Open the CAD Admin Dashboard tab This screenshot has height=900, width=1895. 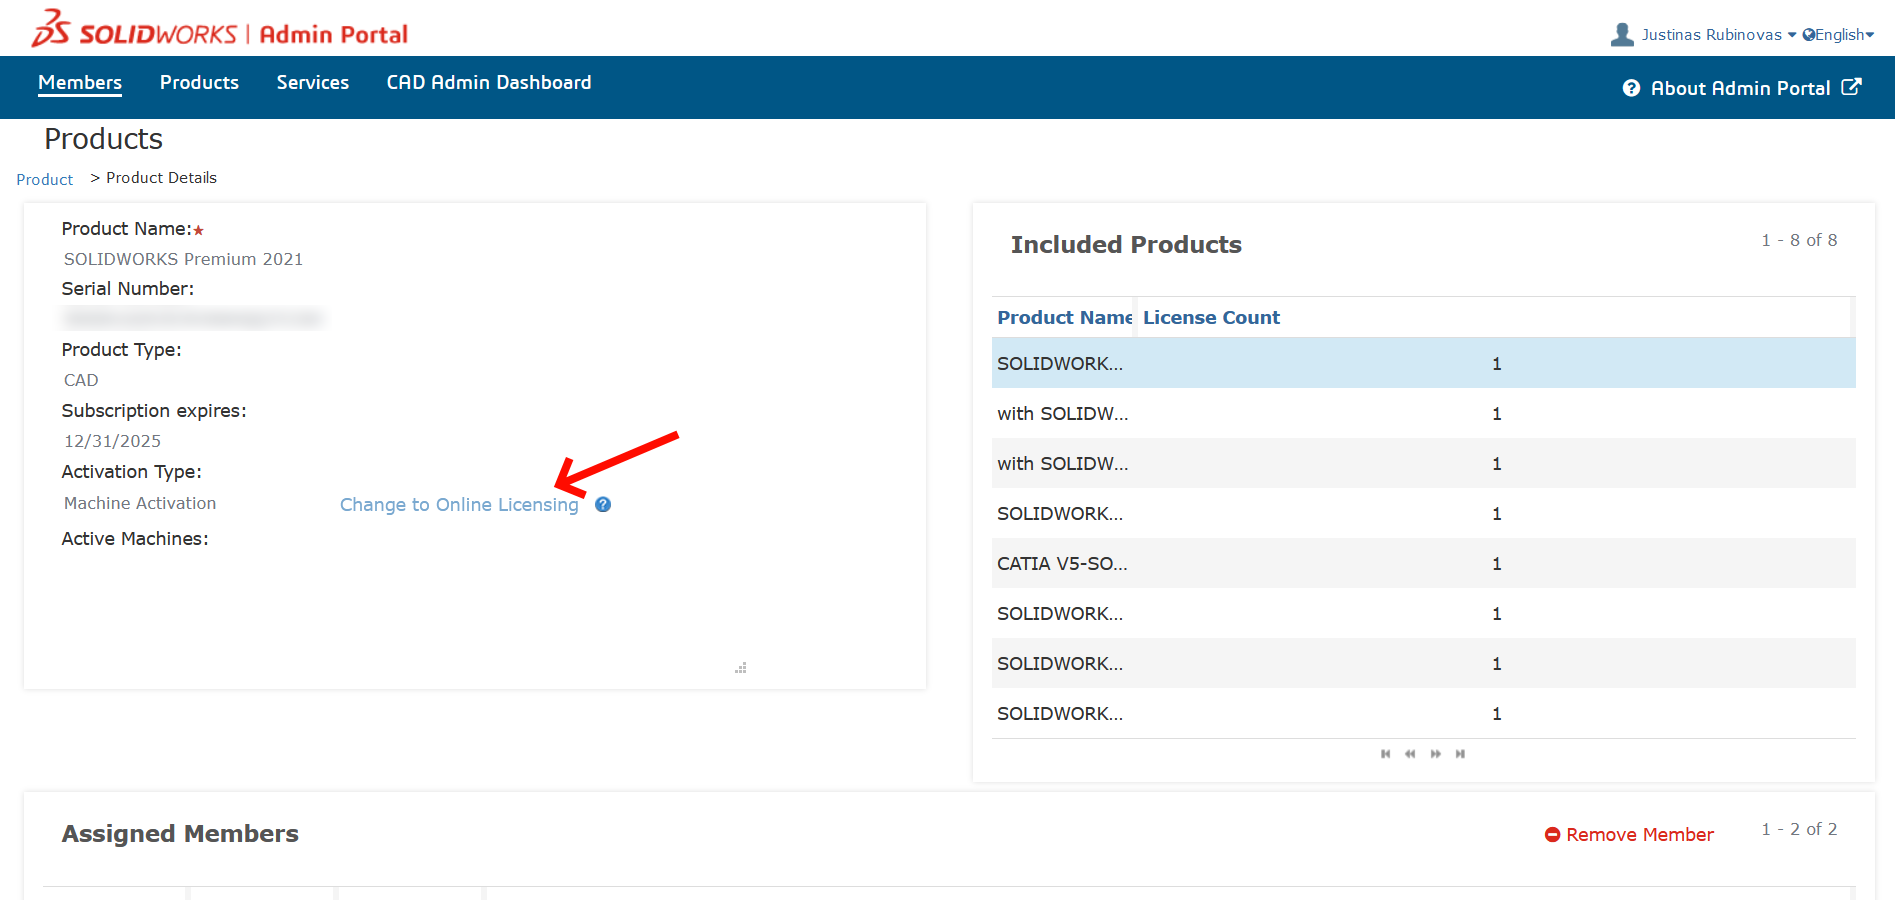489,83
